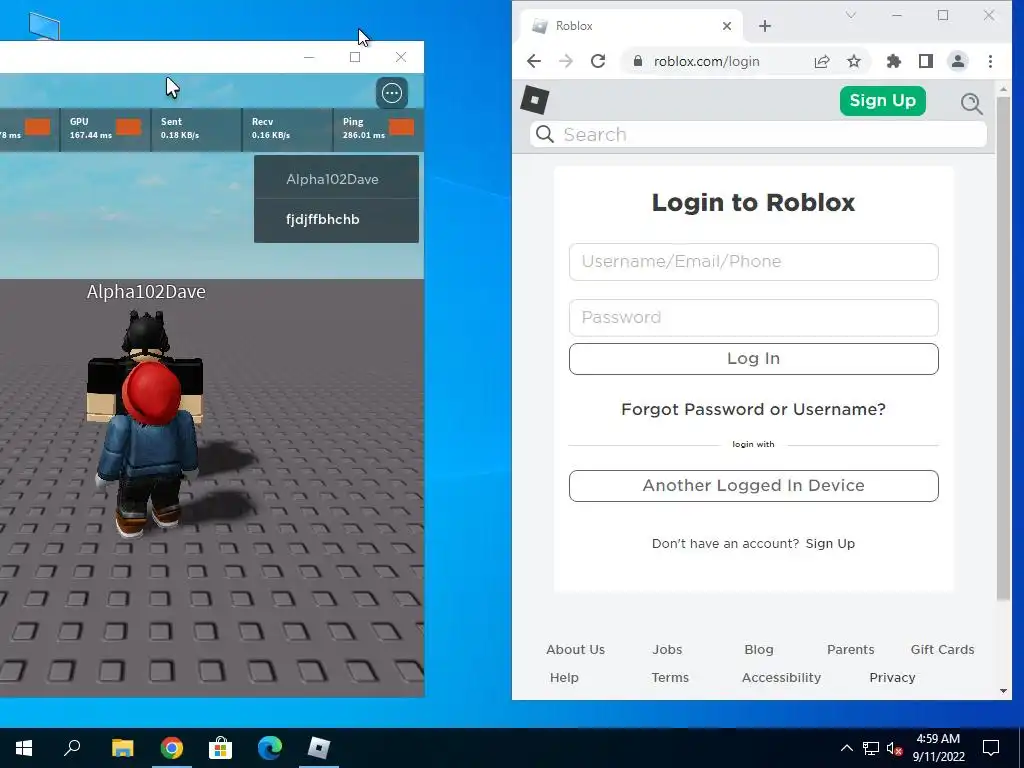Open the Blog footer link
The width and height of the screenshot is (1024, 768).
(x=759, y=650)
